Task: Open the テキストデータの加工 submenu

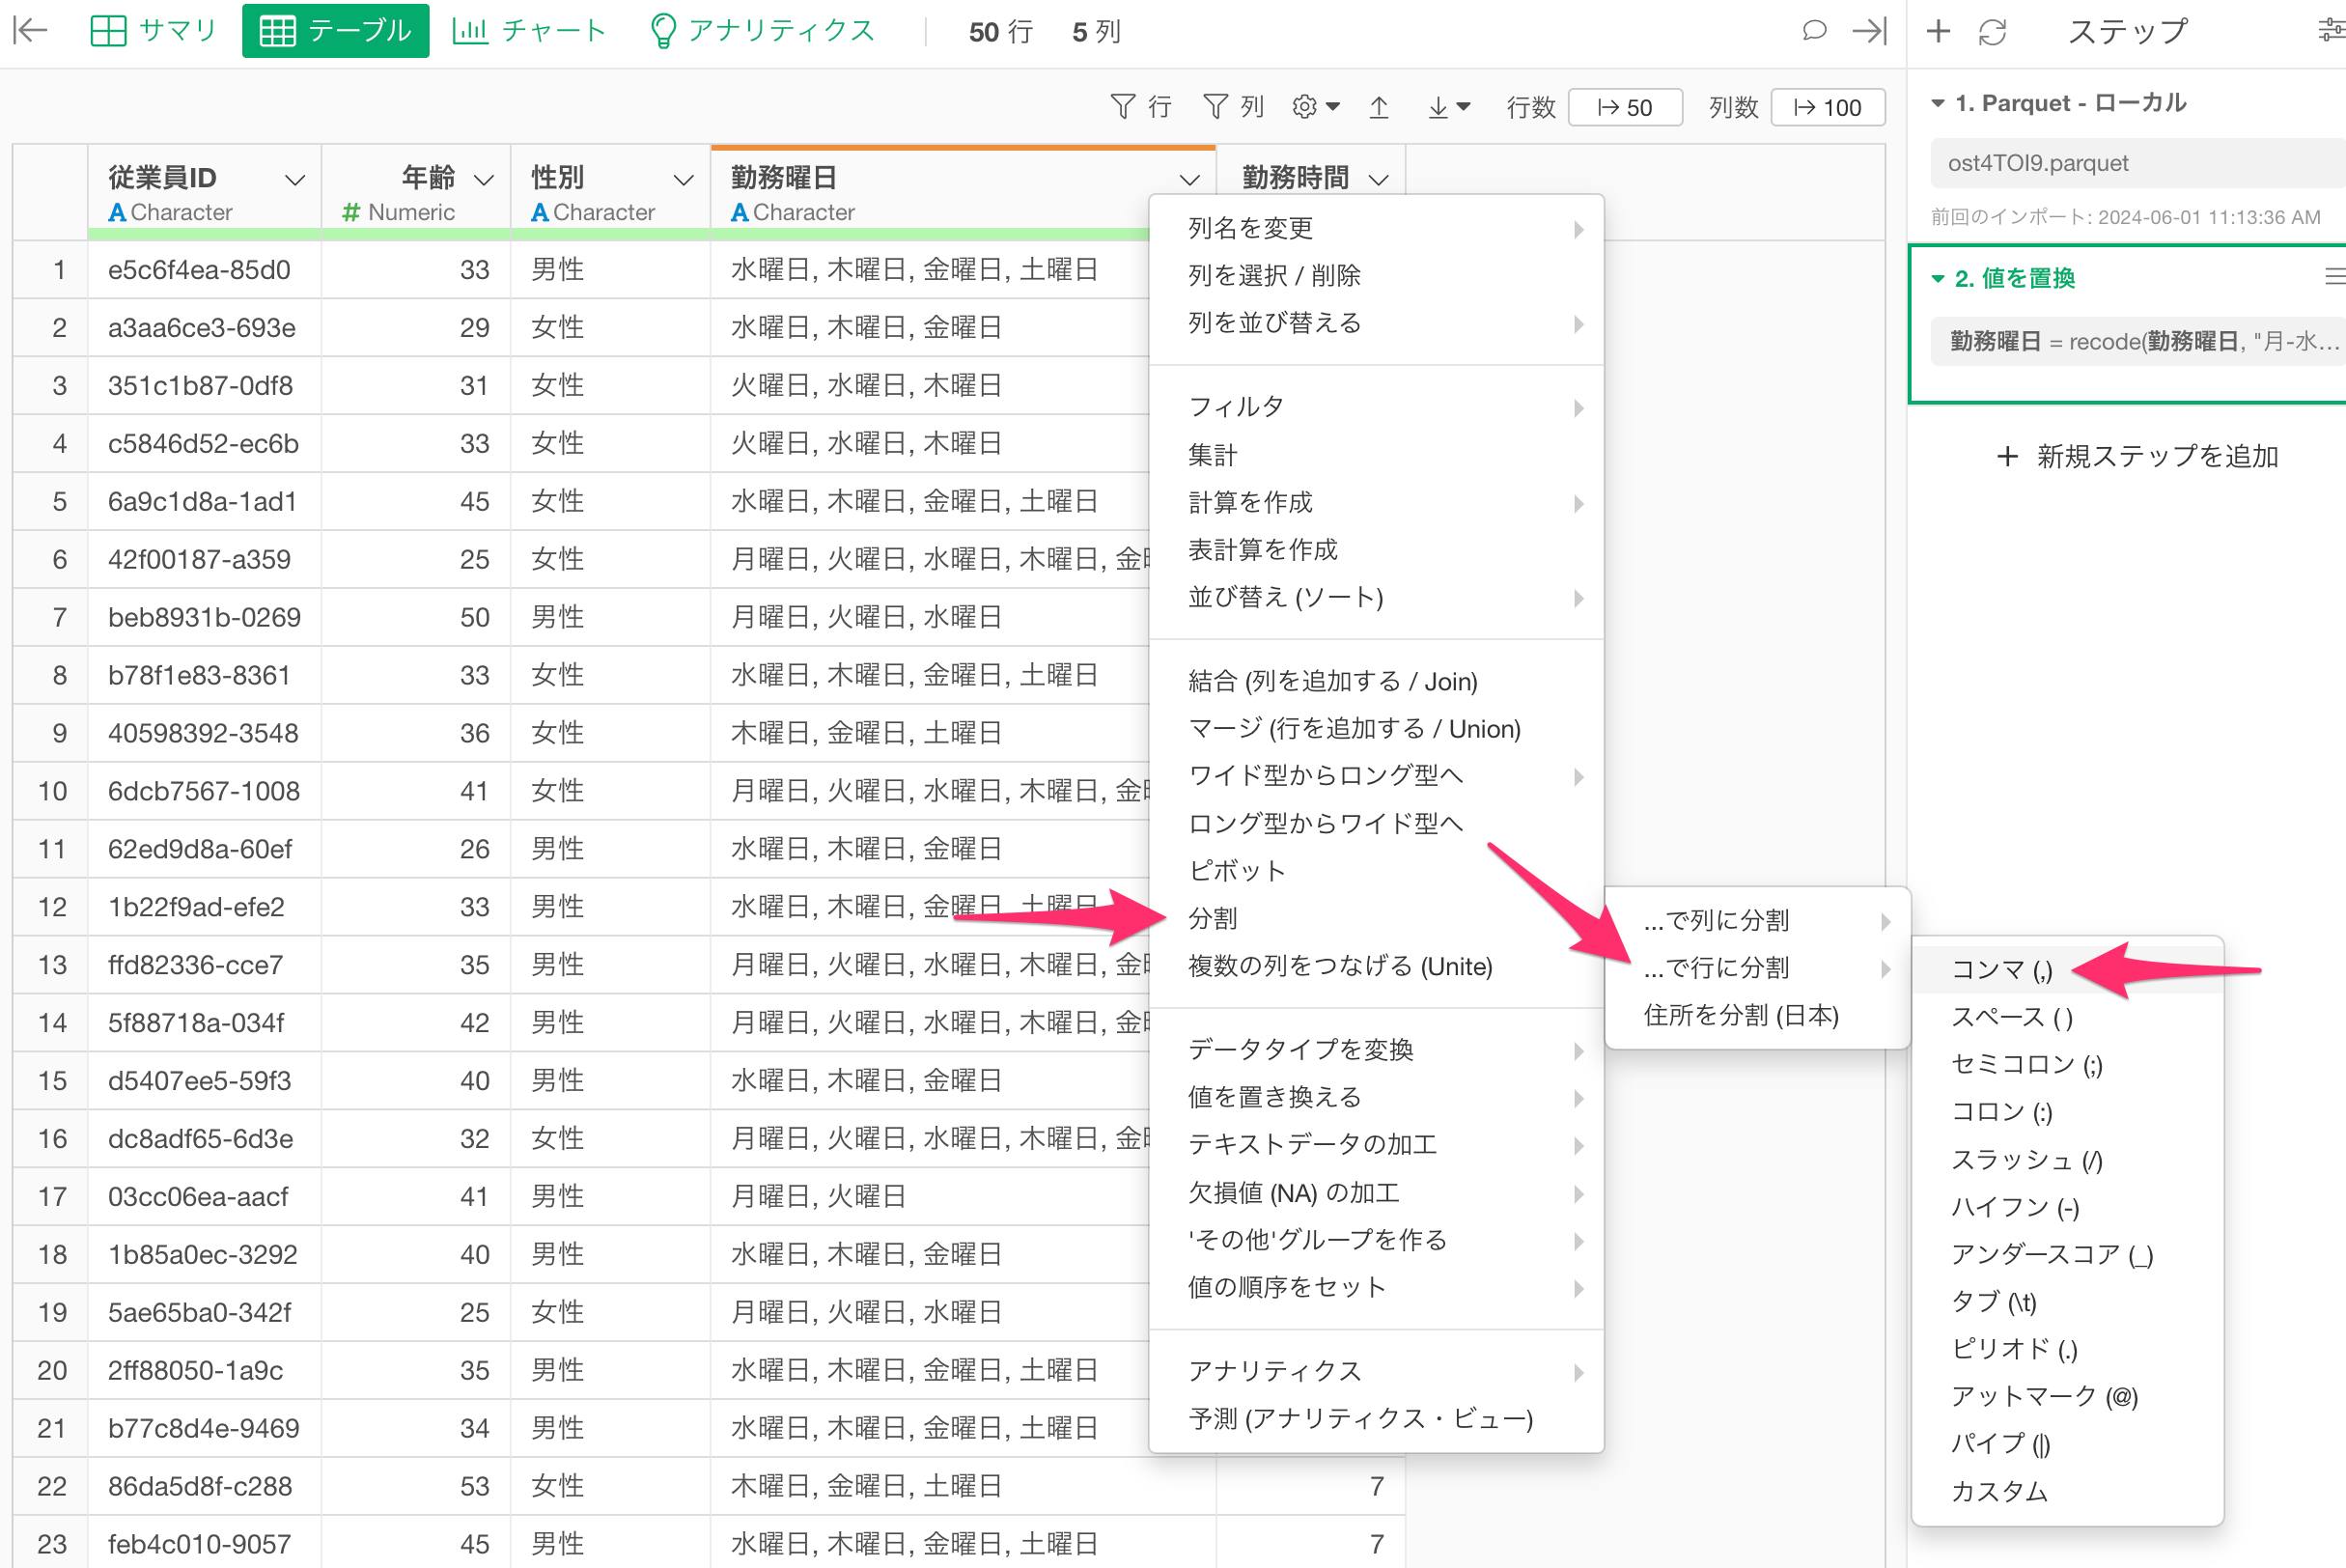Action: (1377, 1145)
